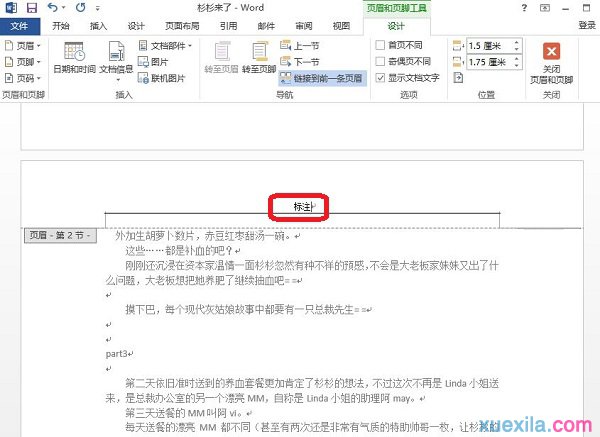
Task: Click the Undo arrow icon
Action: (53, 7)
